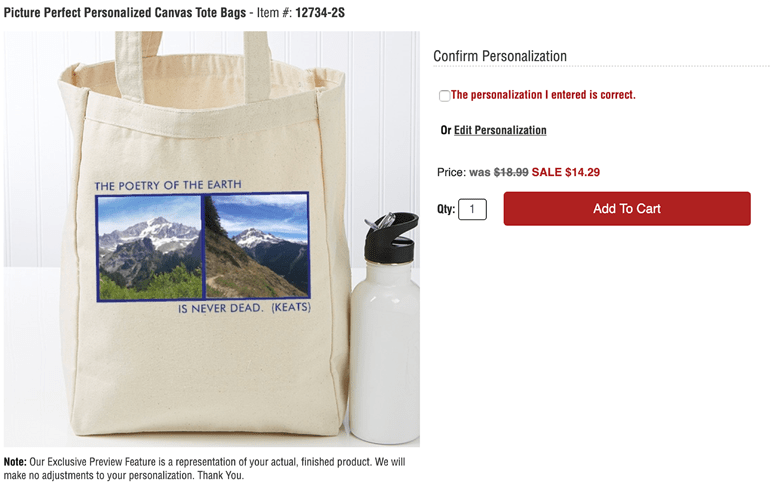Click the item number 12734-2S text
Image resolution: width=770 pixels, height=496 pixels.
(x=320, y=13)
